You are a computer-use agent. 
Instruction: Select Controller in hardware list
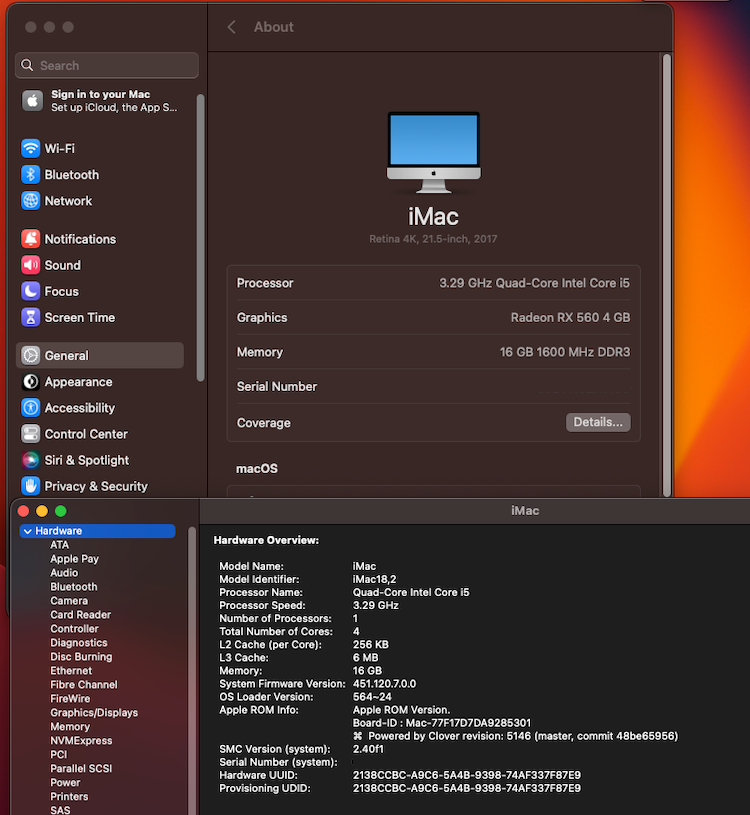(74, 629)
